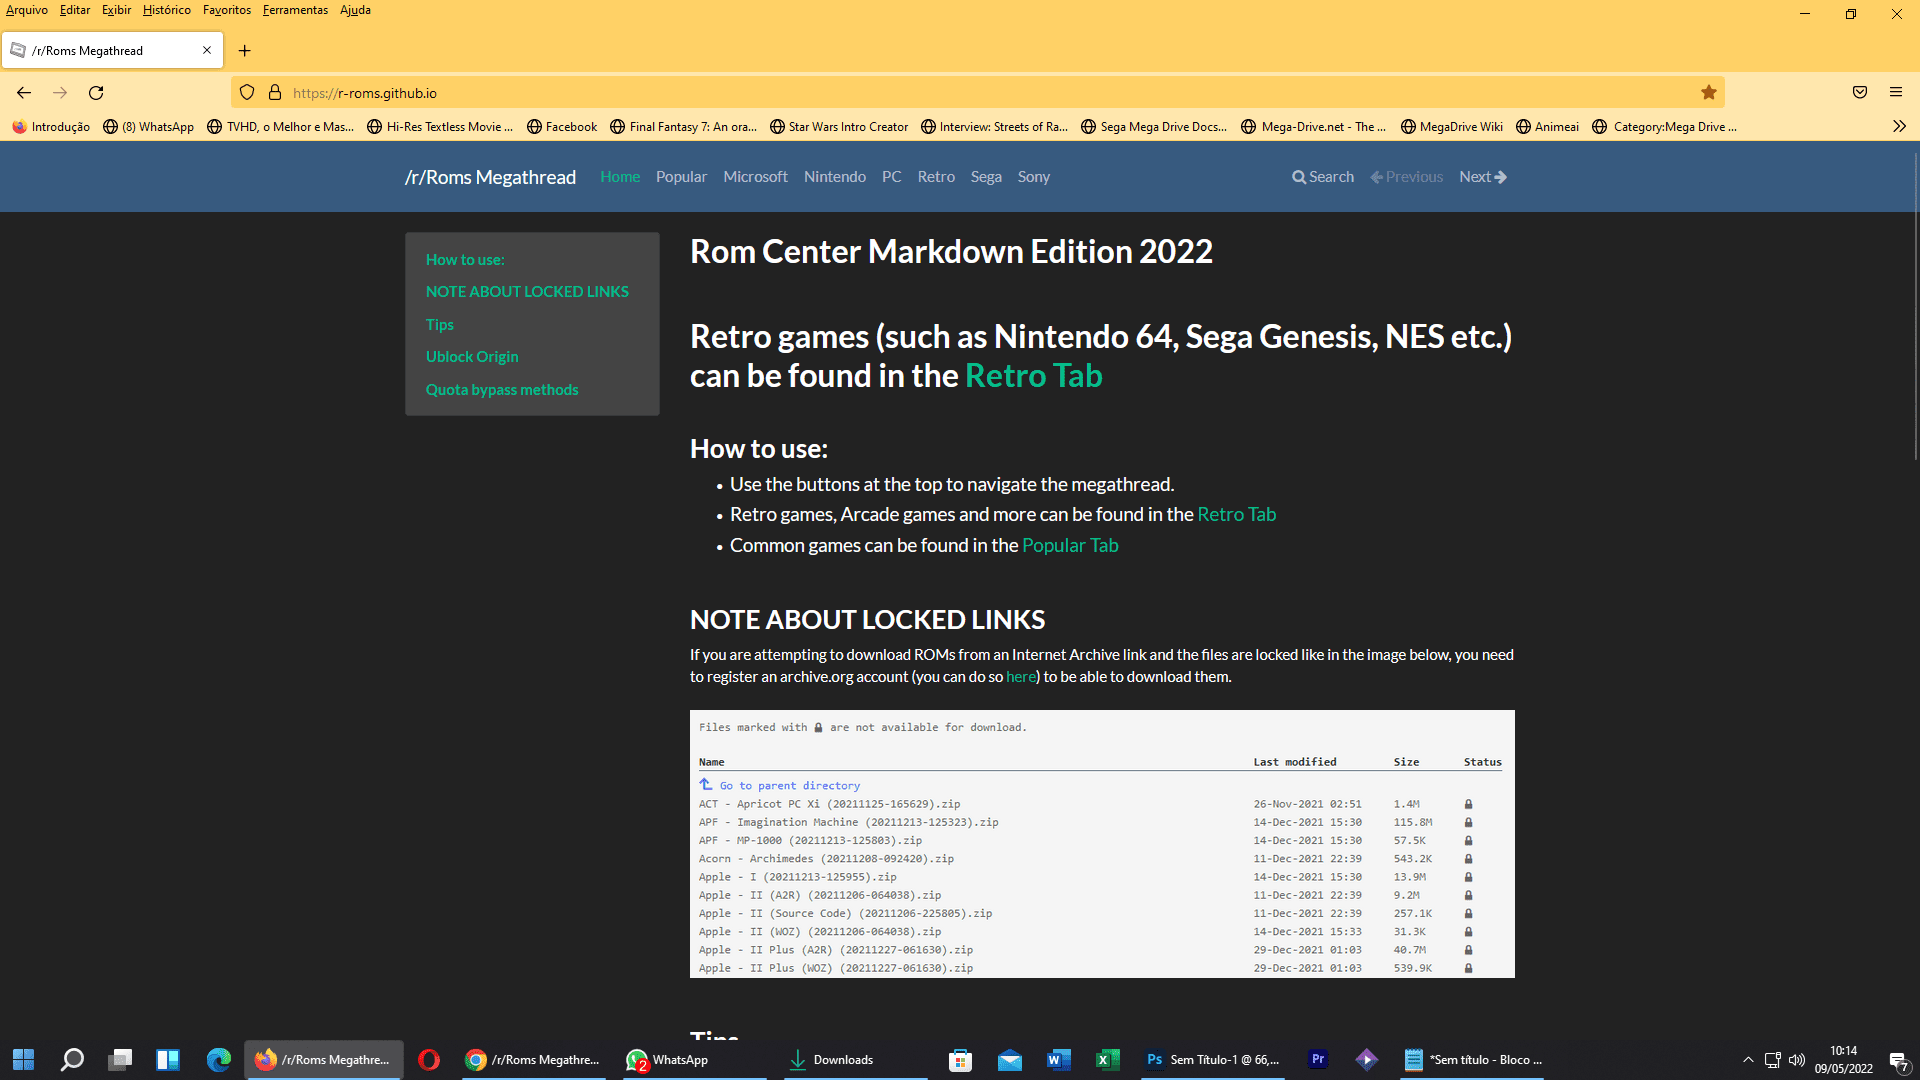1920x1080 pixels.
Task: Click the locked files example image
Action: 1102,844
